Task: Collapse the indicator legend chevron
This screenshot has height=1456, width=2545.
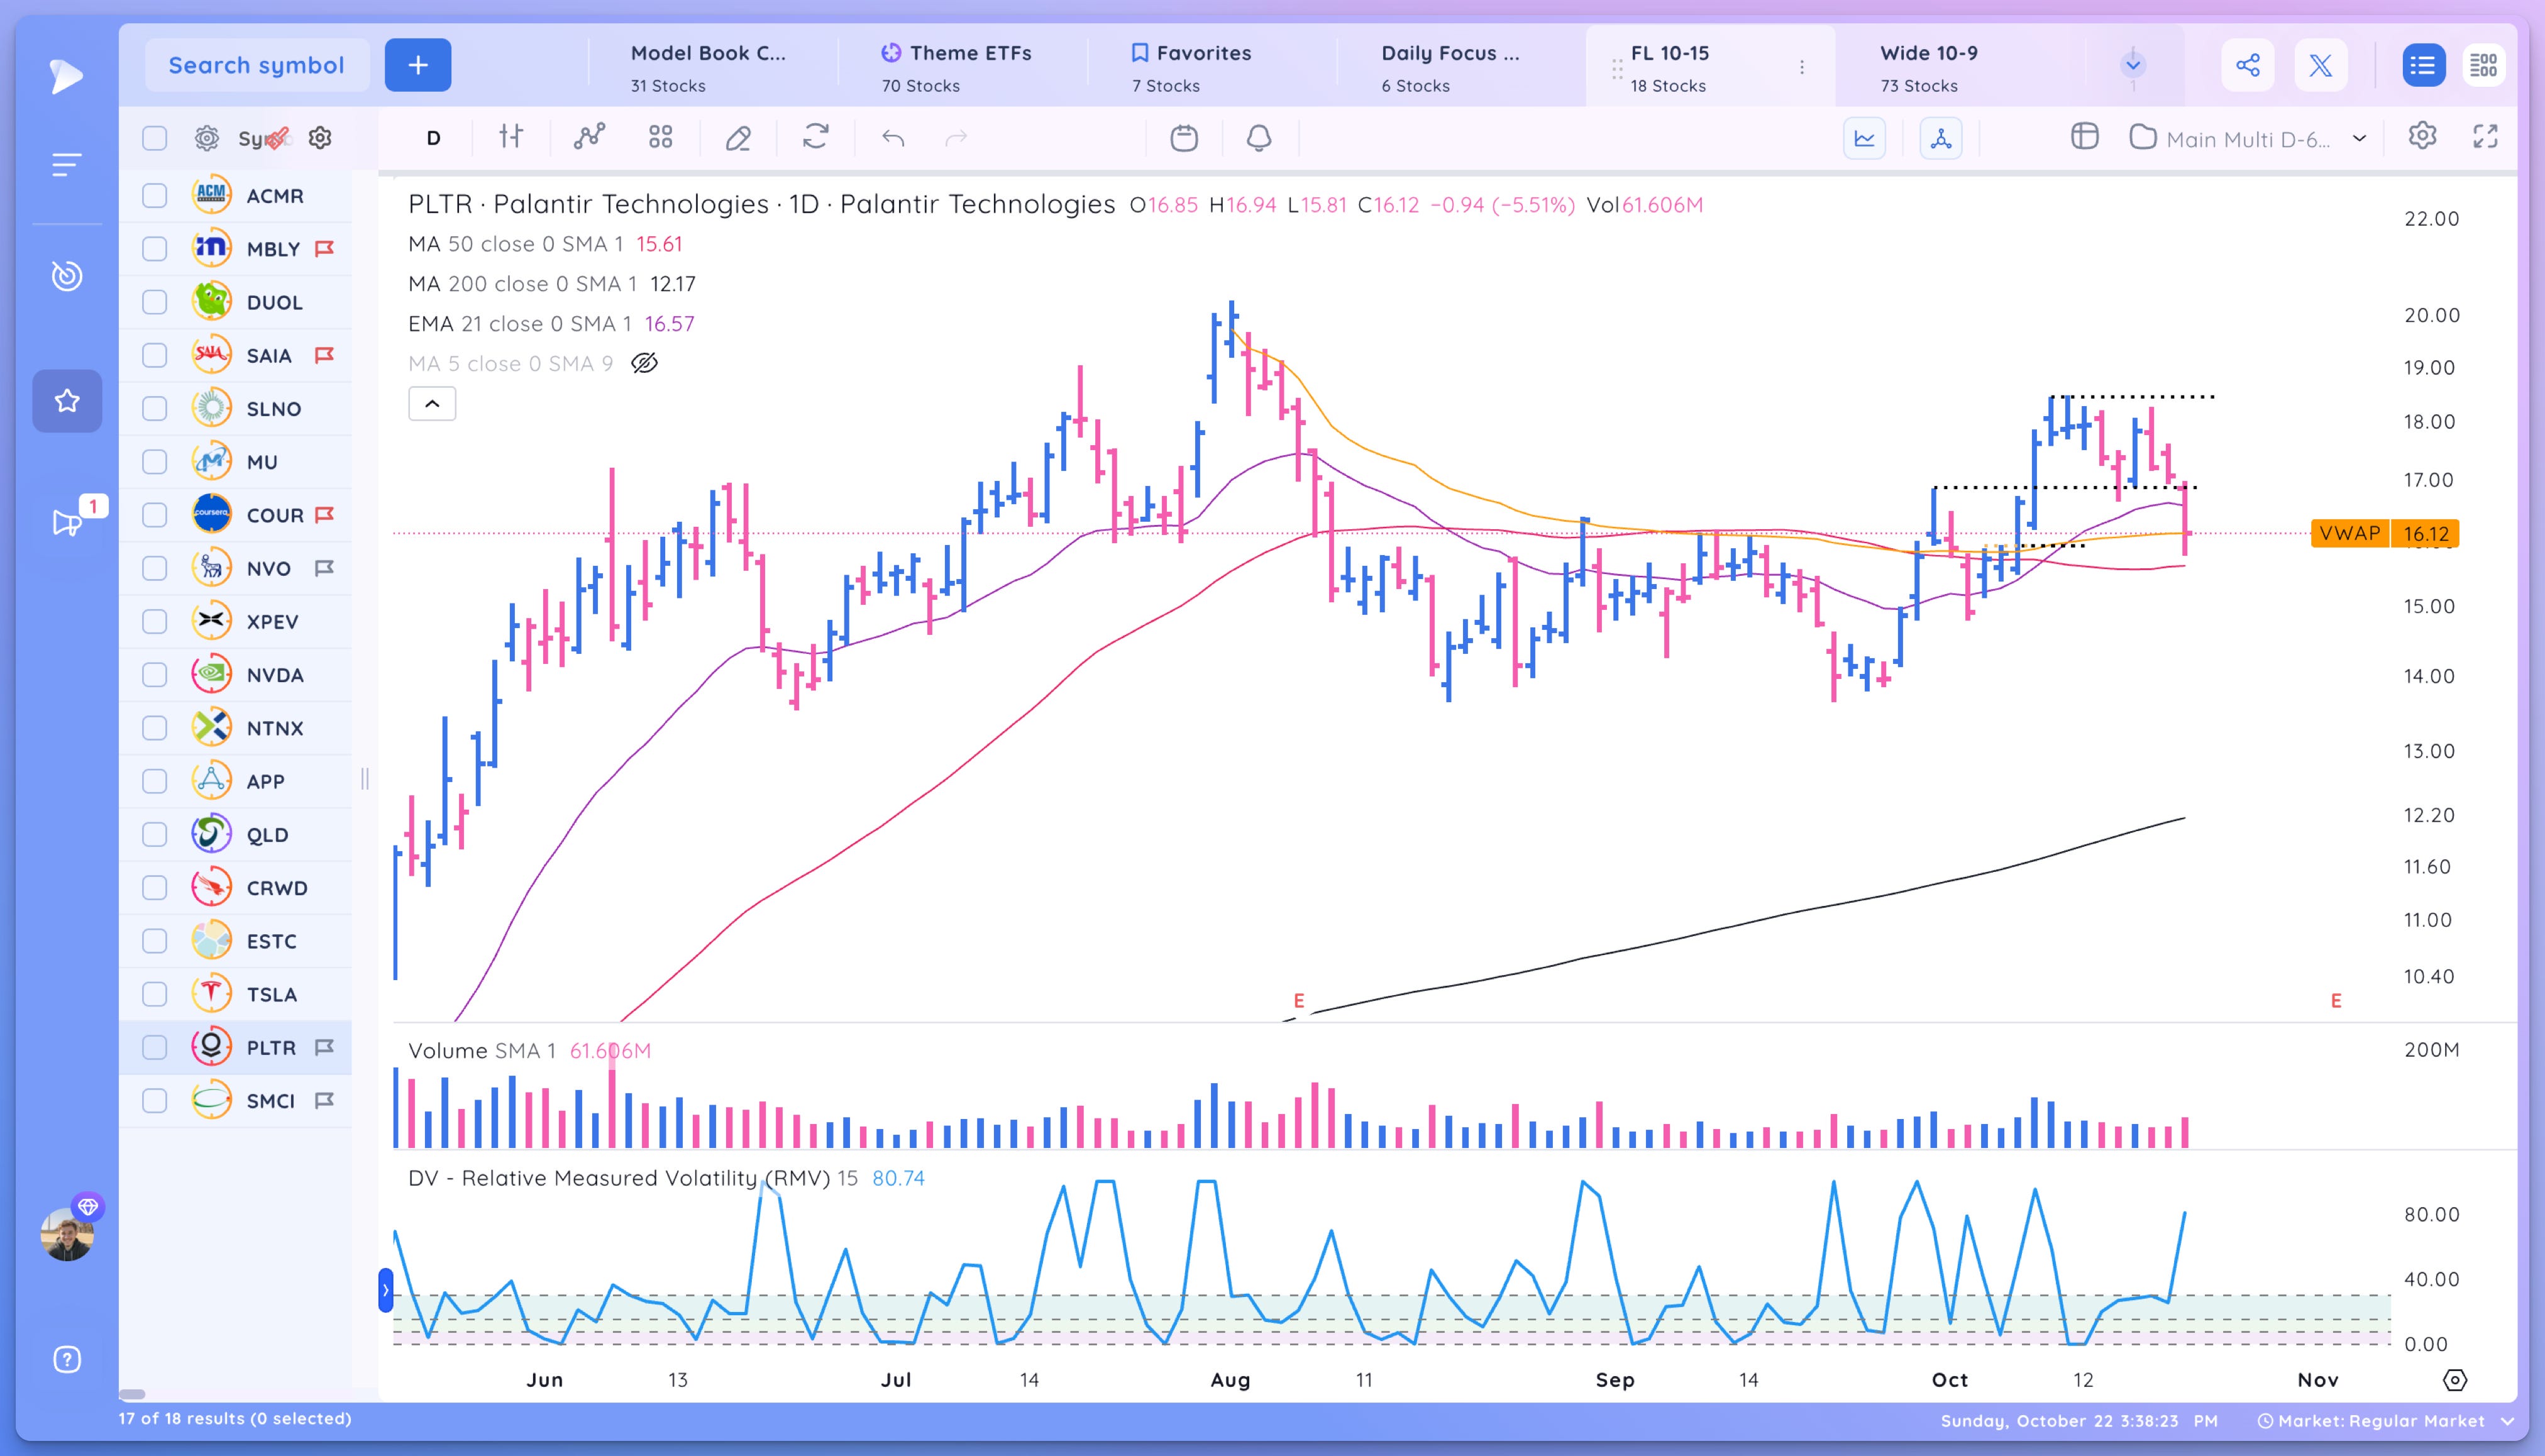Action: coord(432,404)
